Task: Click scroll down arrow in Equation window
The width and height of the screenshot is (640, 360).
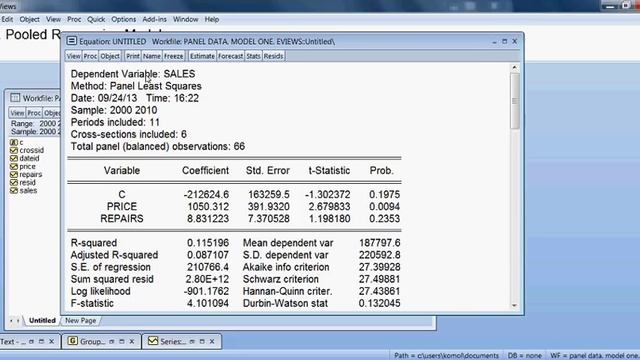Action: coord(514,305)
